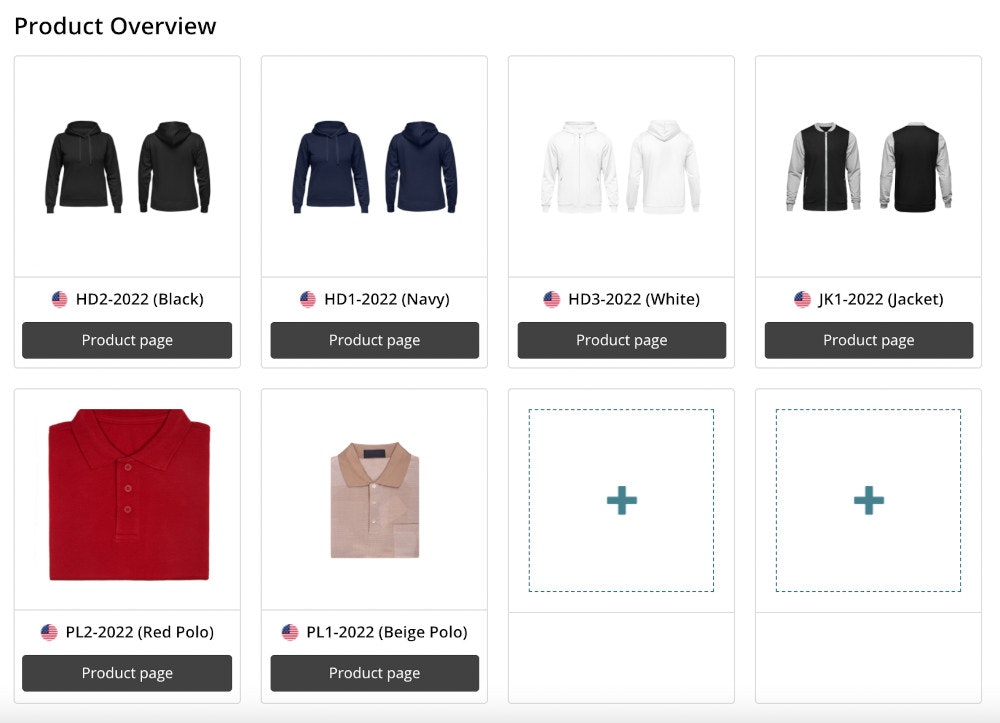The image size is (1000, 723).
Task: Click the Product Overview heading
Action: click(115, 26)
